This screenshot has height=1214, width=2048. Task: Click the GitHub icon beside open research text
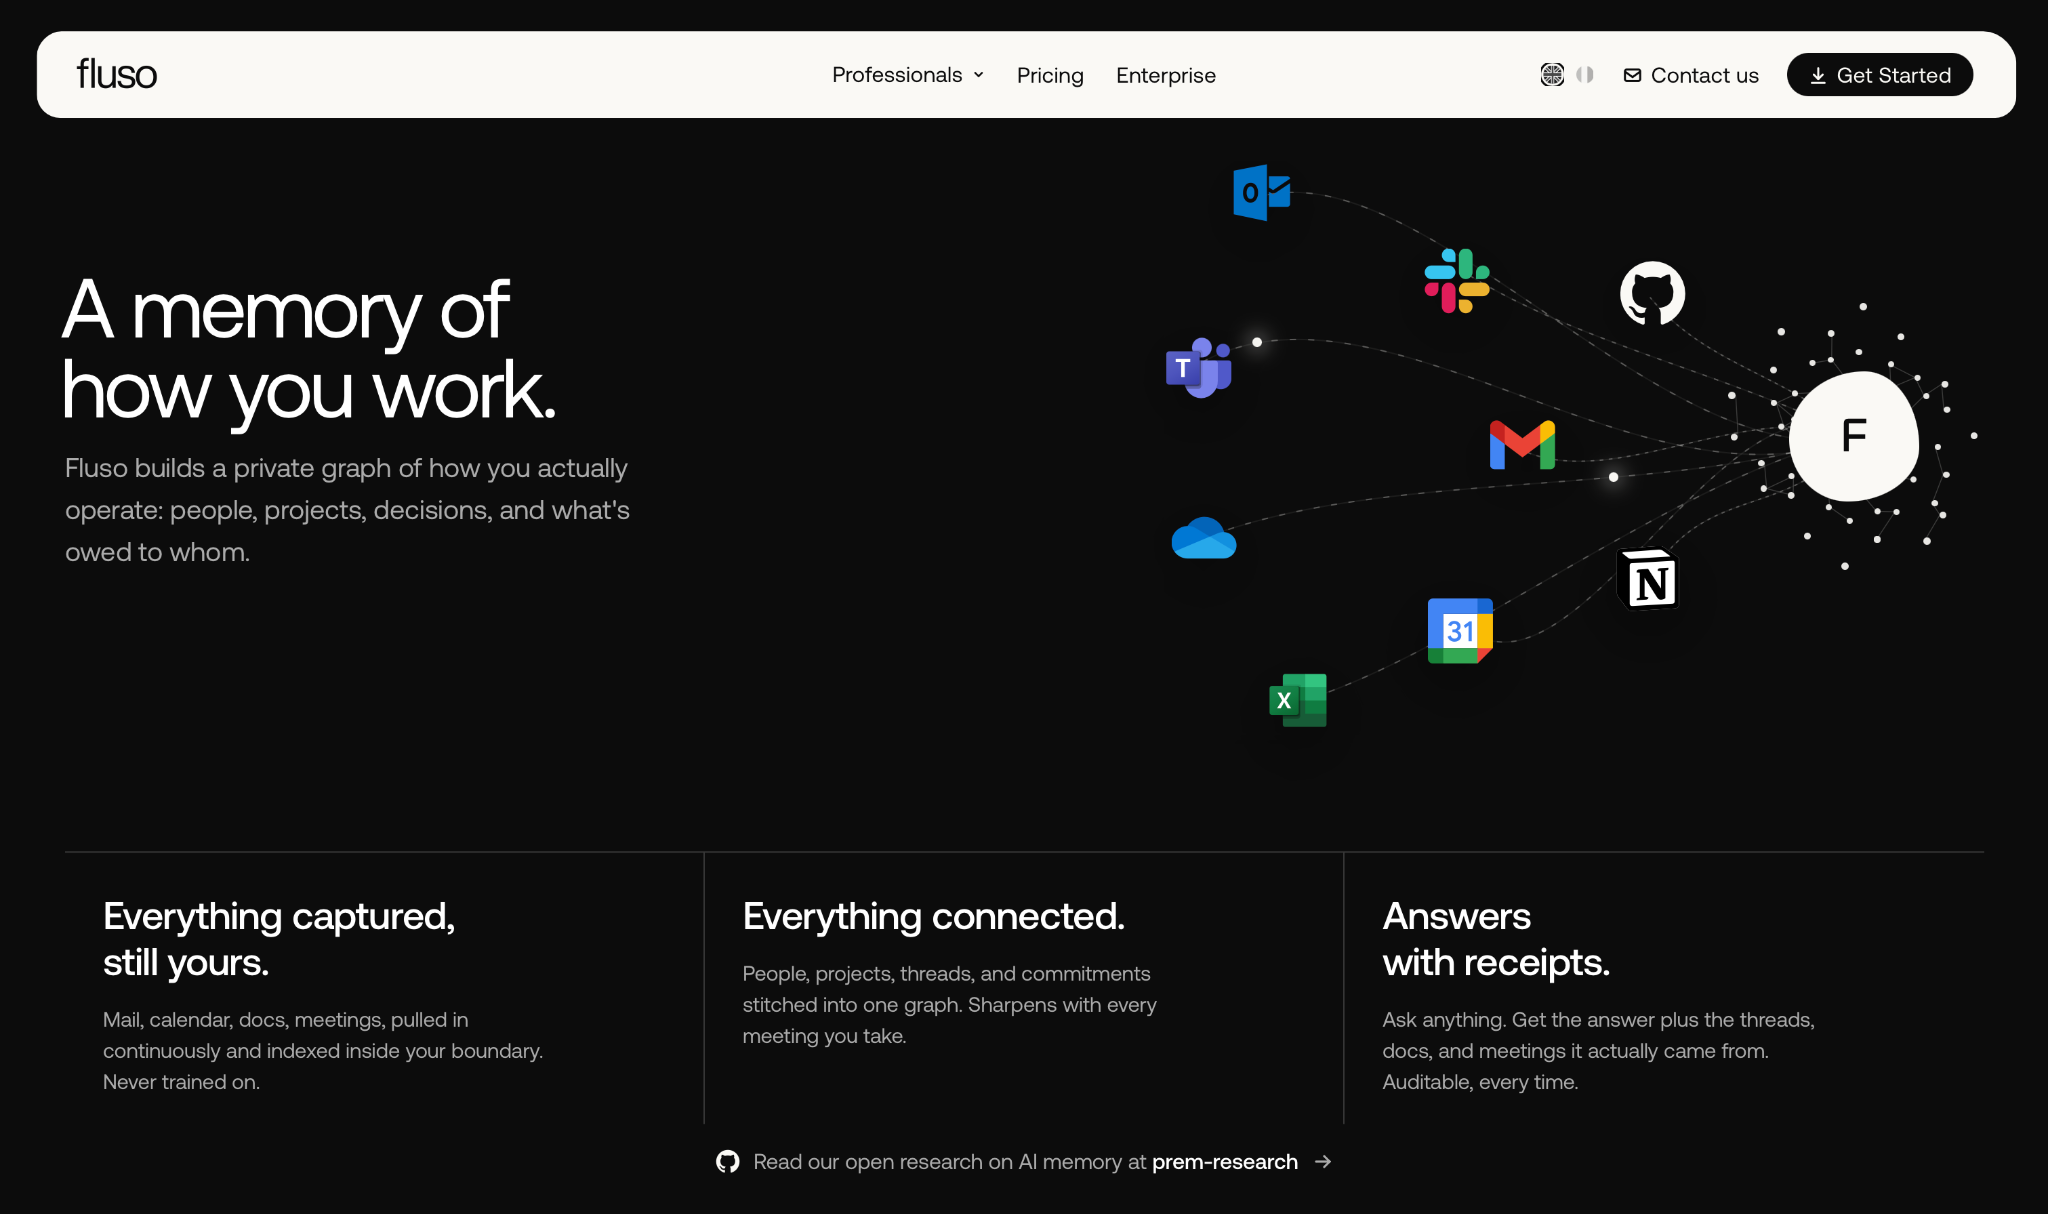point(728,1162)
